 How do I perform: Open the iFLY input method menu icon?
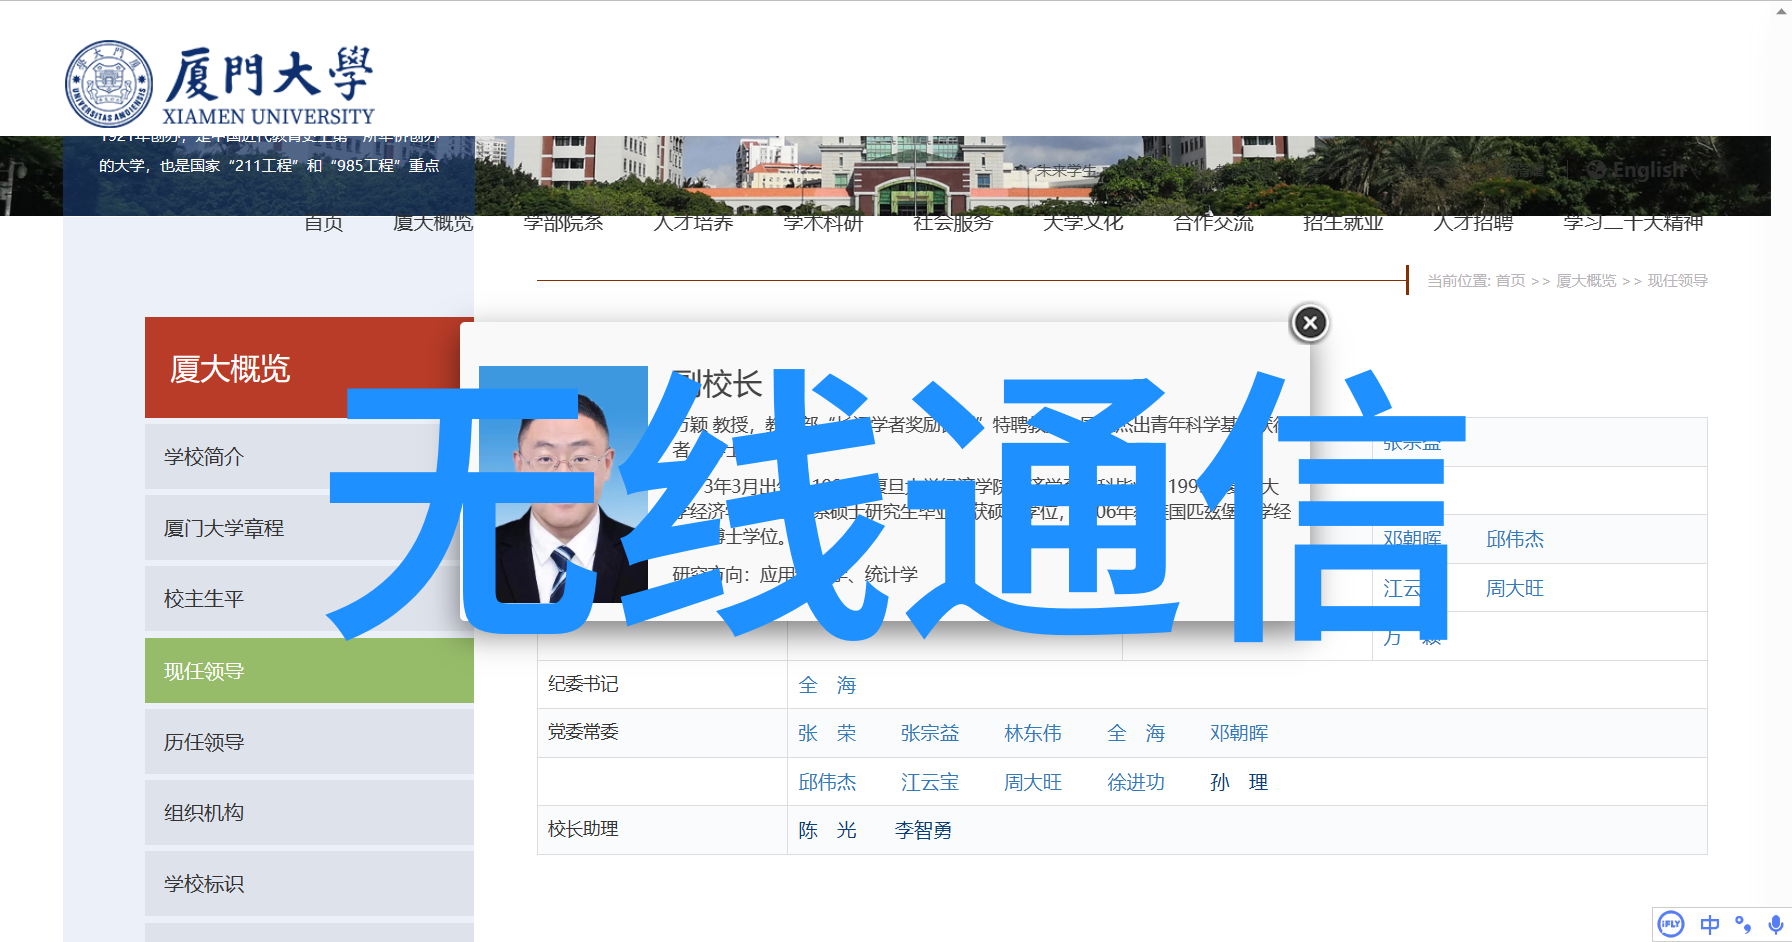1671,924
